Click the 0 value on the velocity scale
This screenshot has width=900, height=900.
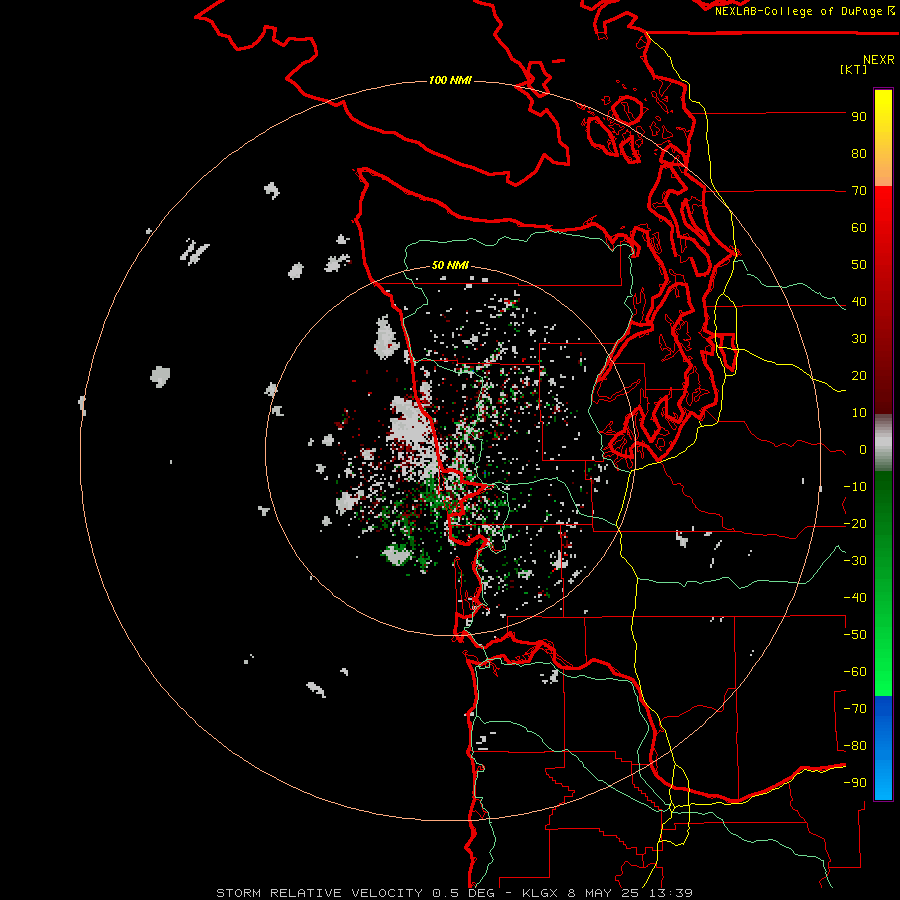point(863,450)
